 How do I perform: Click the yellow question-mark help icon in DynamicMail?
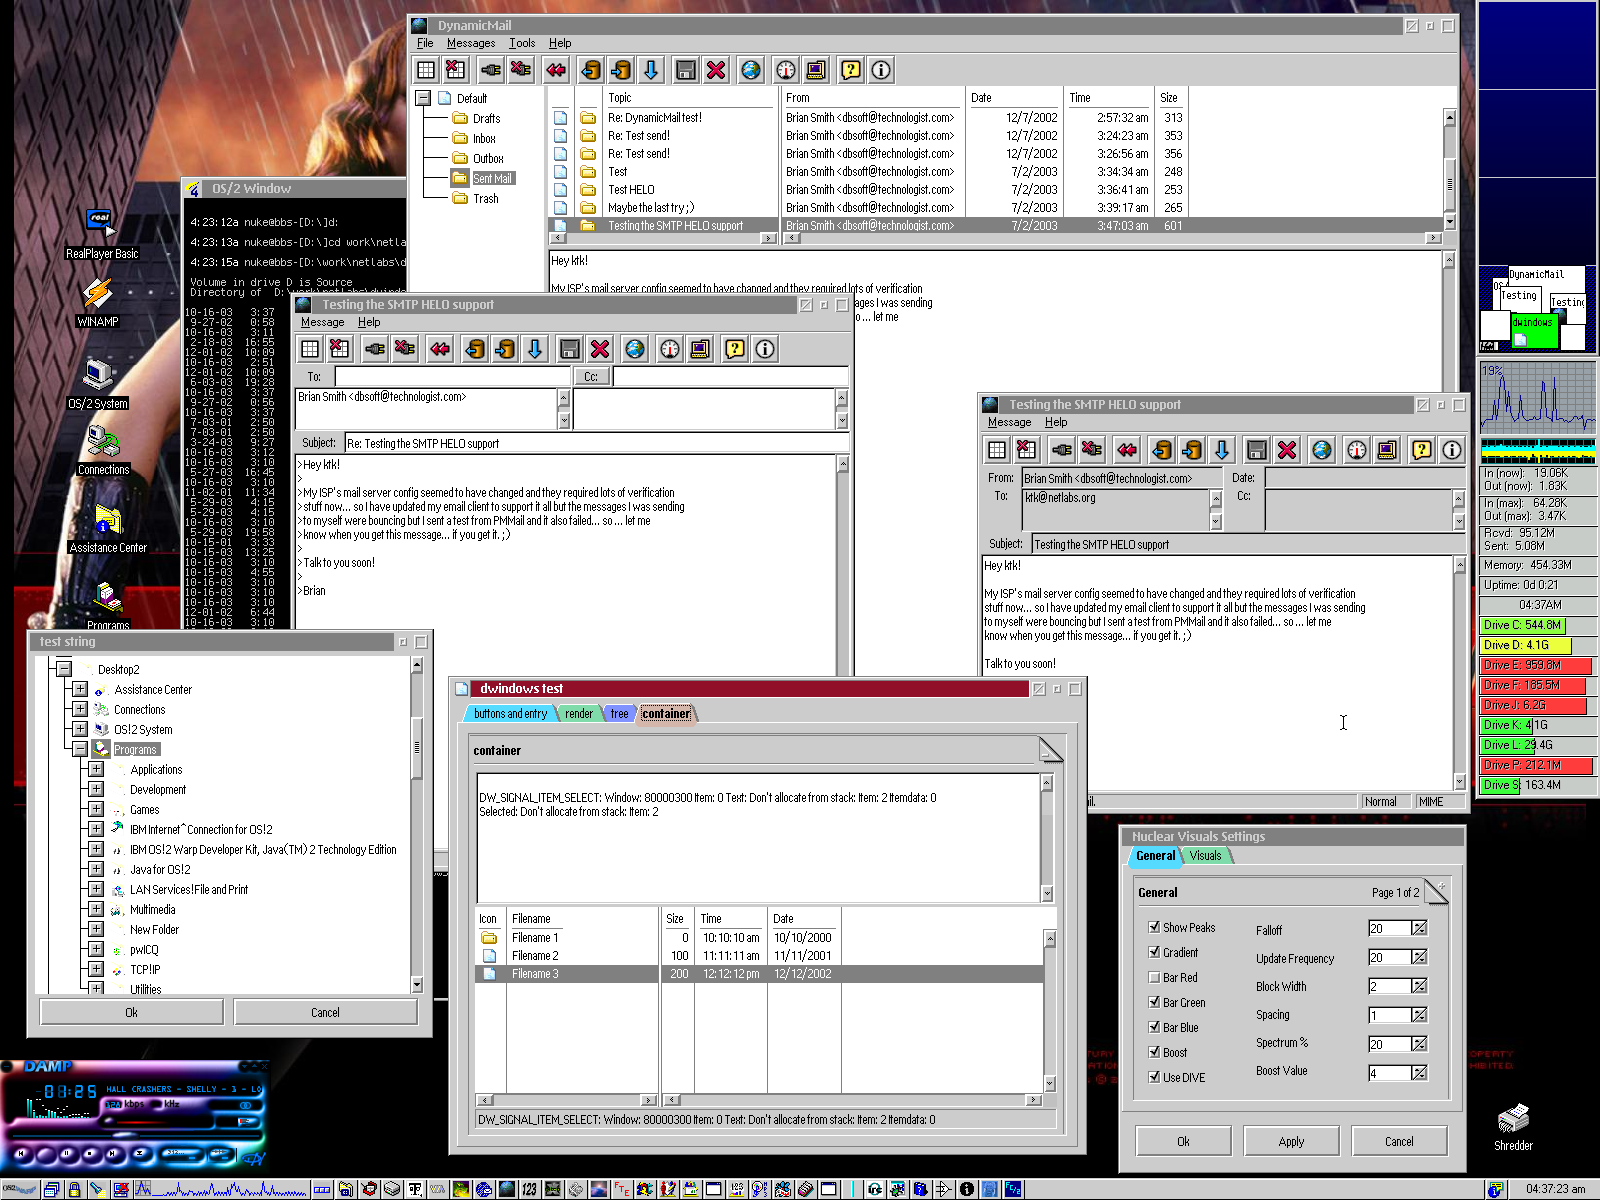point(851,70)
